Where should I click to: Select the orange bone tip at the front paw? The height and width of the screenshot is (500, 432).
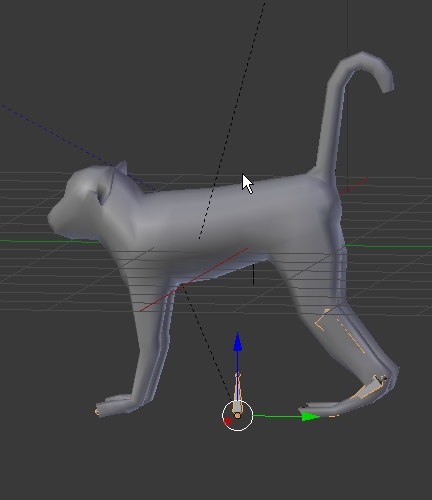[97, 412]
